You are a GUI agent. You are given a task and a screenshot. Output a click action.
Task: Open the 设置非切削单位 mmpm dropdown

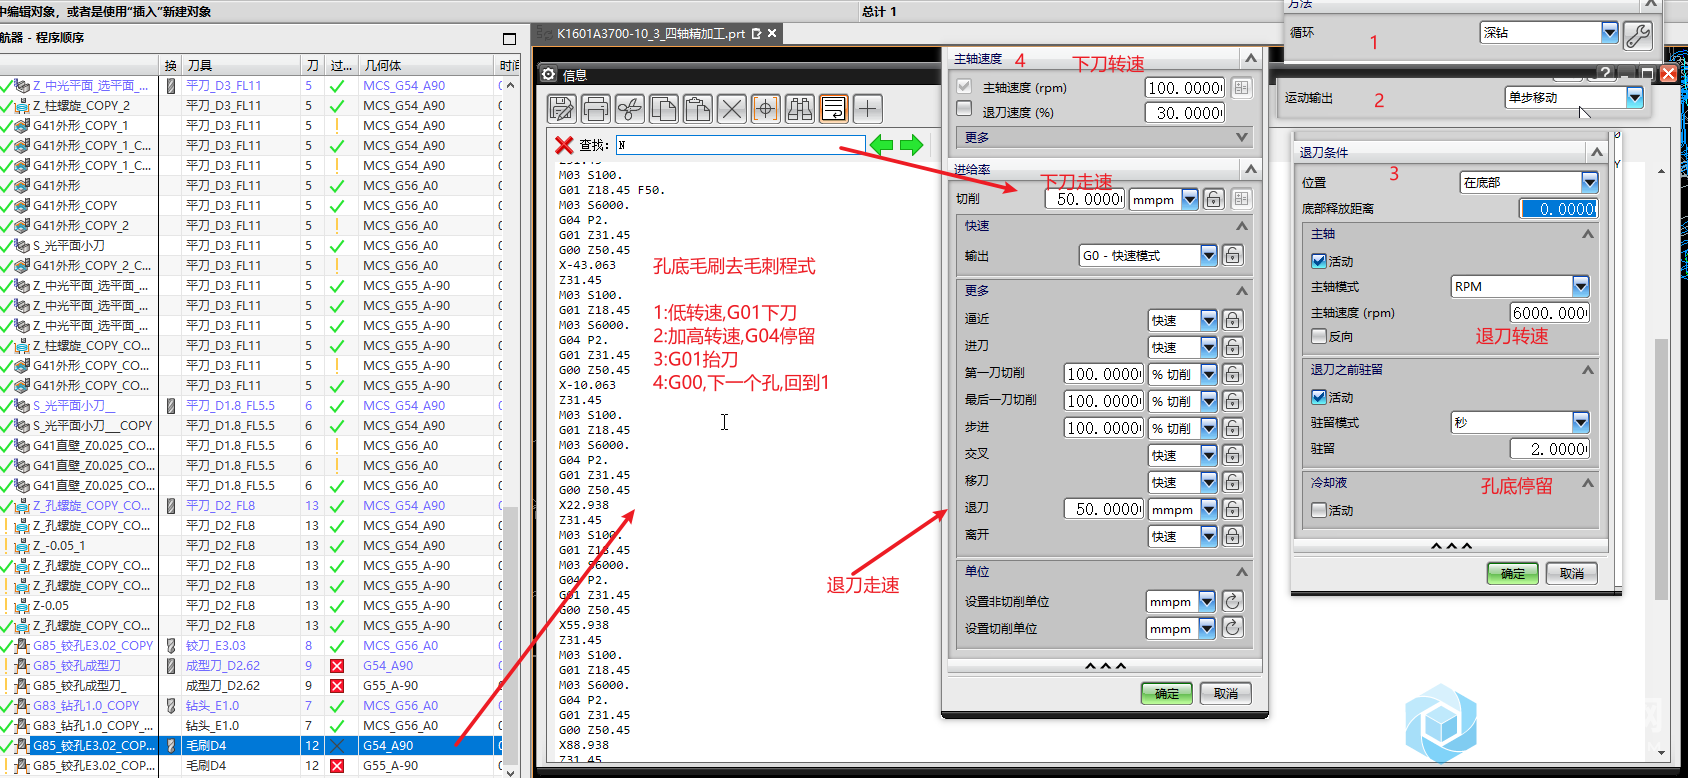[1180, 601]
